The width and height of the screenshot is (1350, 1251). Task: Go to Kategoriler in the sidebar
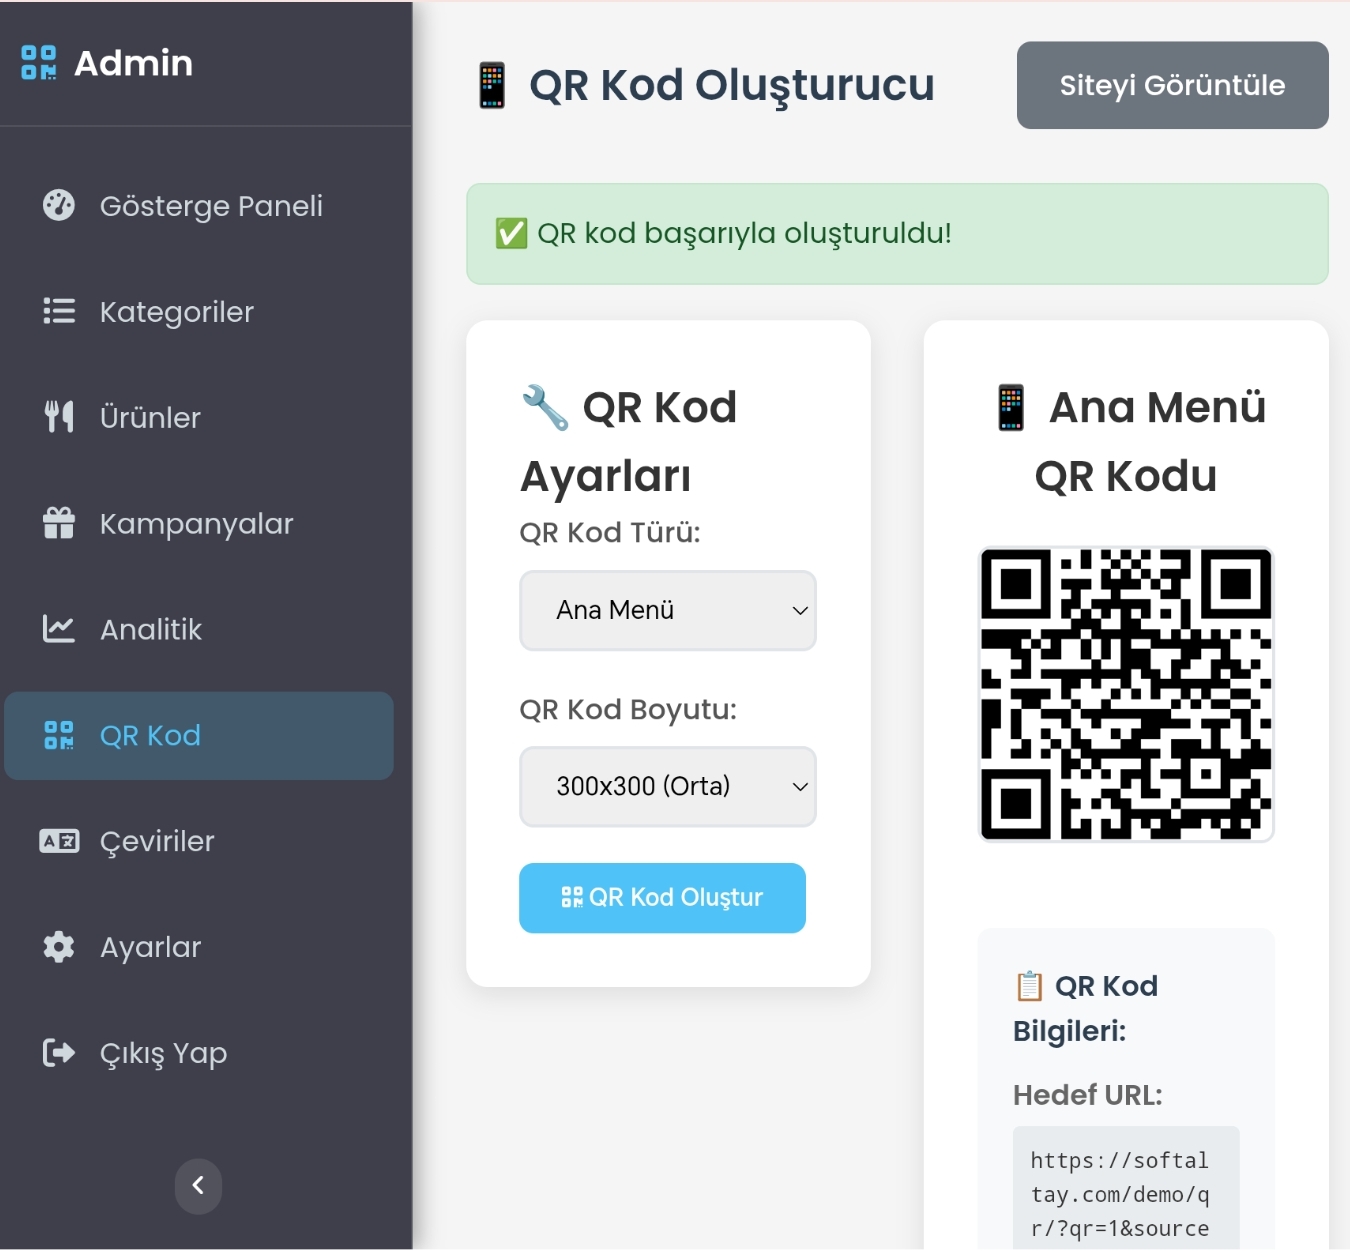pyautogui.click(x=199, y=311)
